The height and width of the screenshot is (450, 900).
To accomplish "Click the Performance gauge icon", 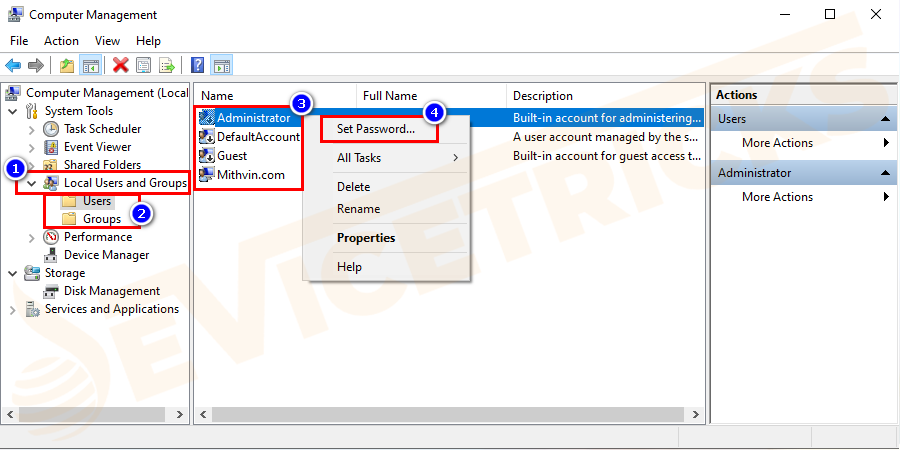I will tap(51, 237).
